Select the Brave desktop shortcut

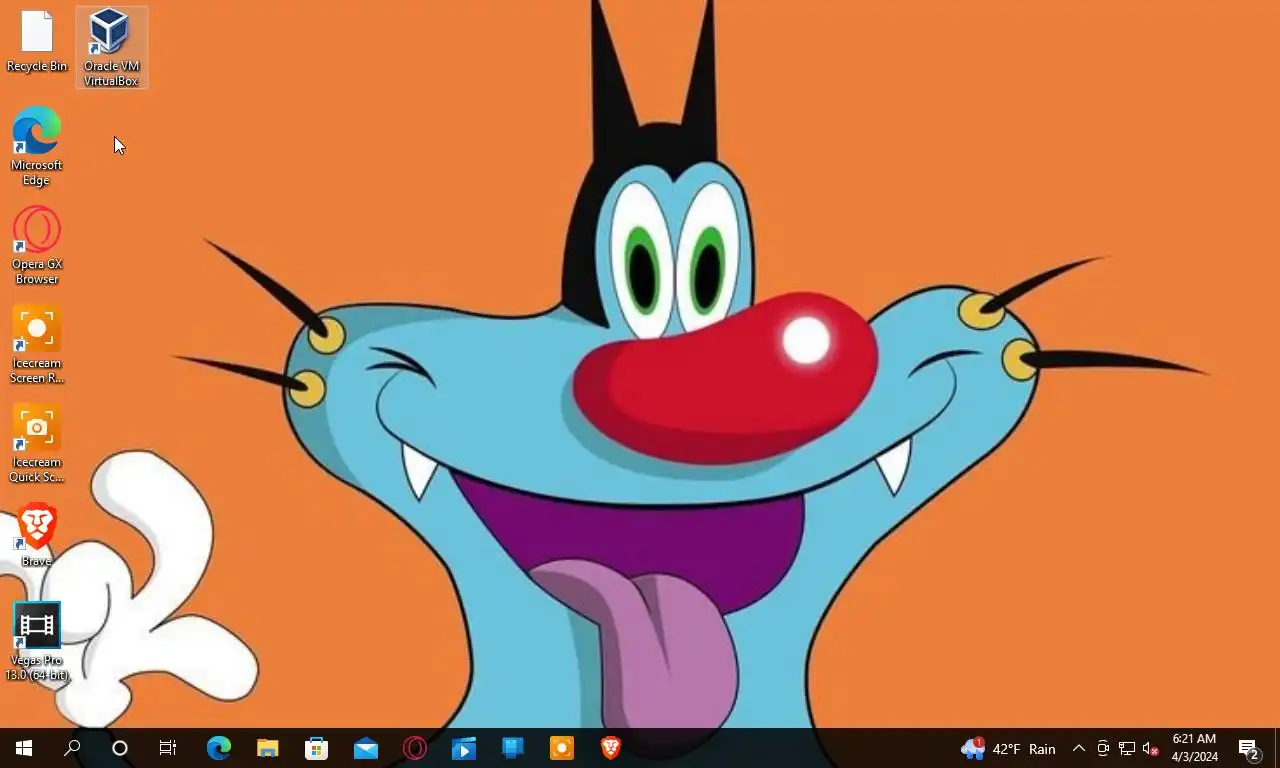click(37, 535)
